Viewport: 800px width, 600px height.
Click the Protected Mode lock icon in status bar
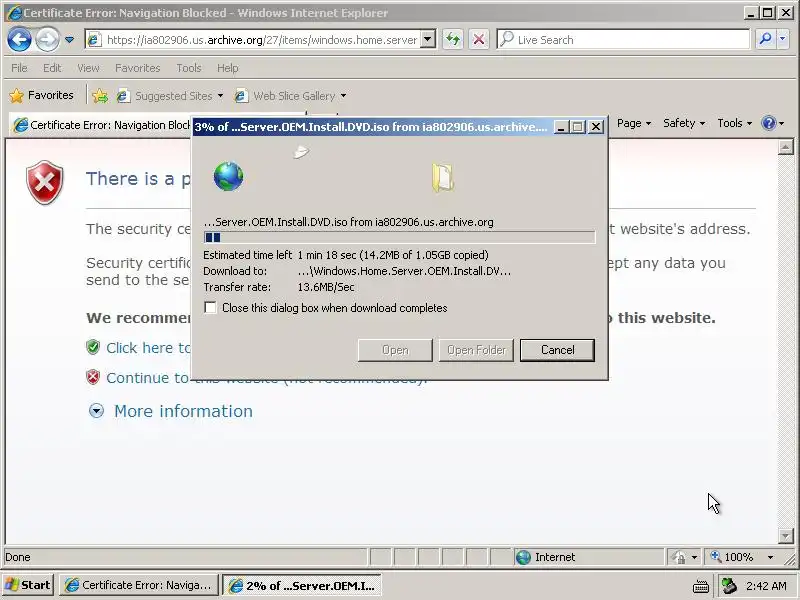point(679,557)
